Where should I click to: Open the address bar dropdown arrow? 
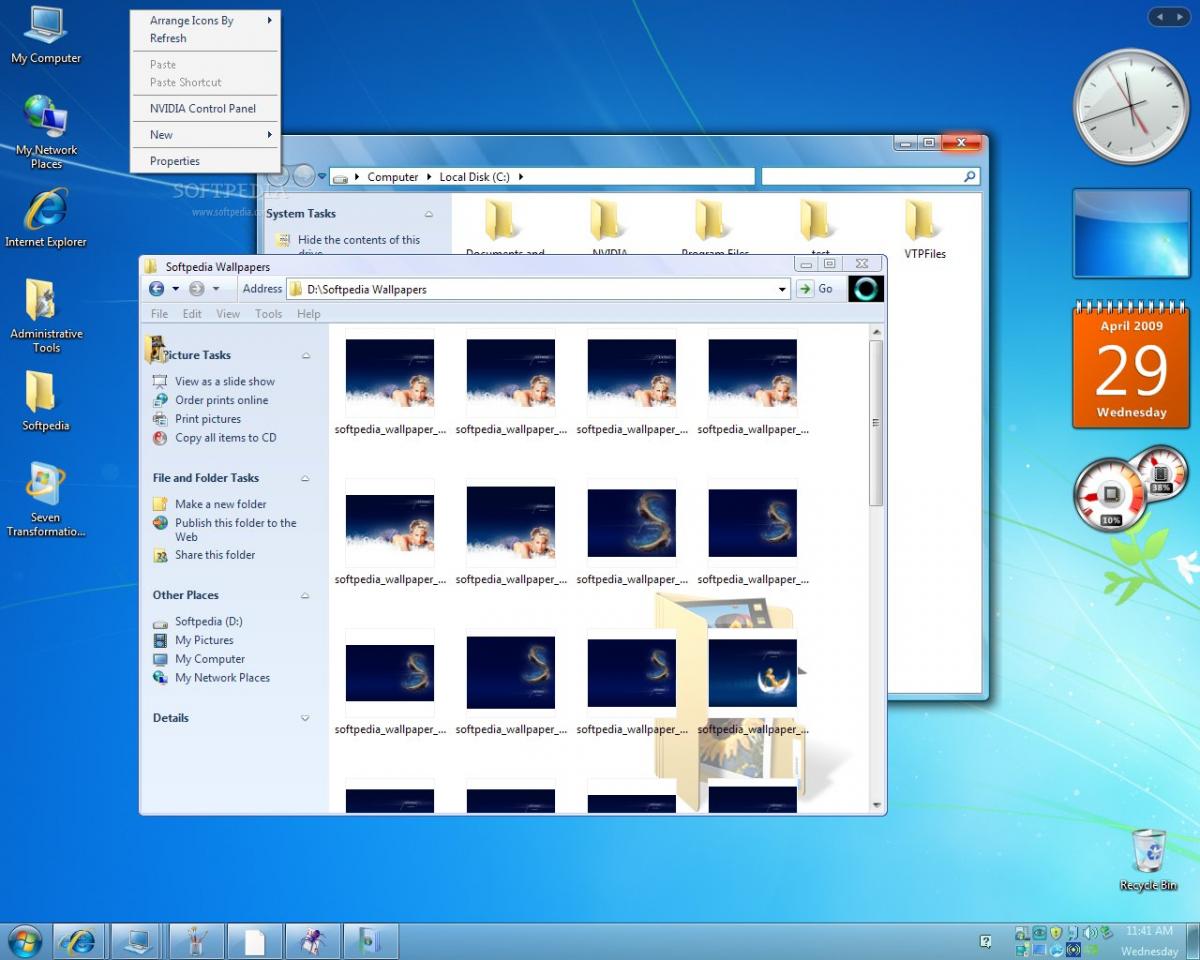point(782,289)
